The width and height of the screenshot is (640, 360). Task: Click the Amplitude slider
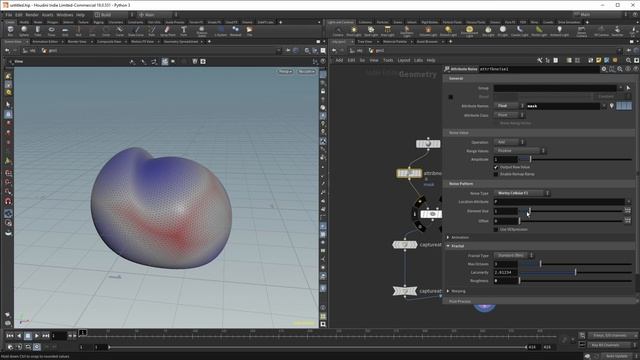click(x=576, y=160)
